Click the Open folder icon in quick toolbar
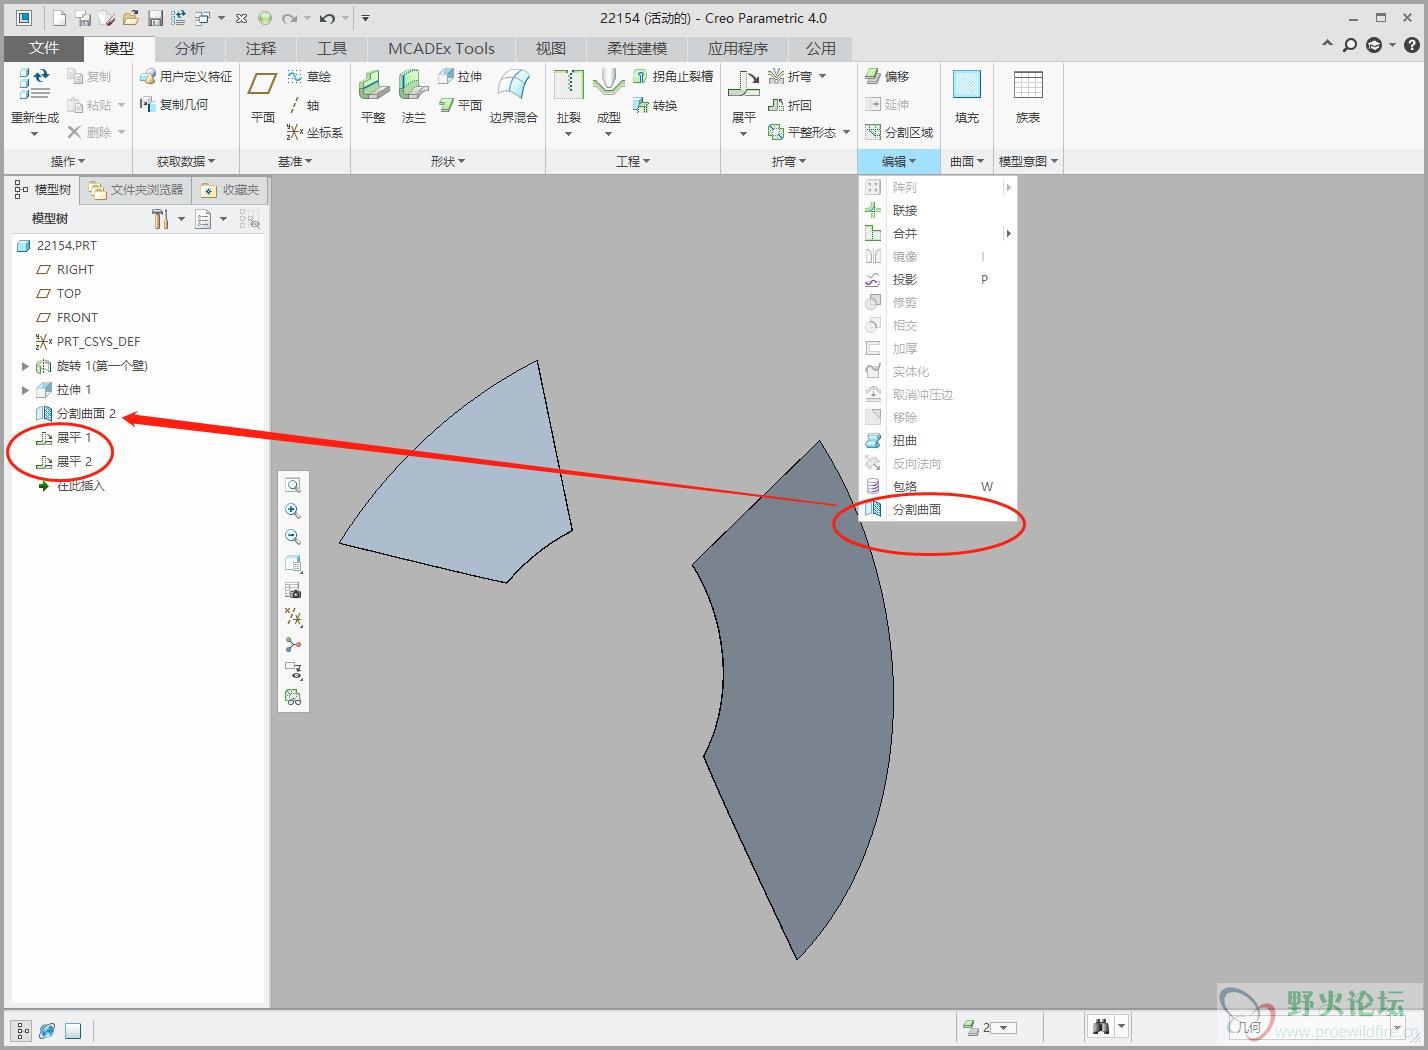Screen dimensions: 1428x1050 (130, 18)
